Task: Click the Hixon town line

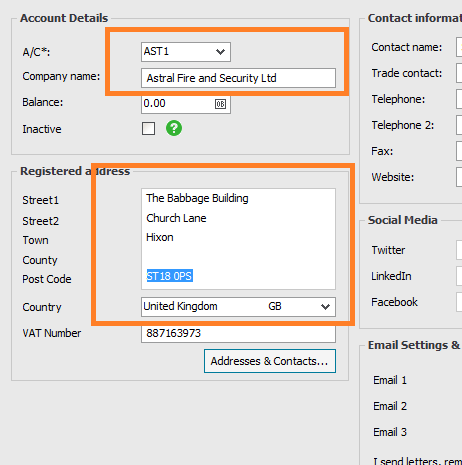Action: pyautogui.click(x=160, y=237)
